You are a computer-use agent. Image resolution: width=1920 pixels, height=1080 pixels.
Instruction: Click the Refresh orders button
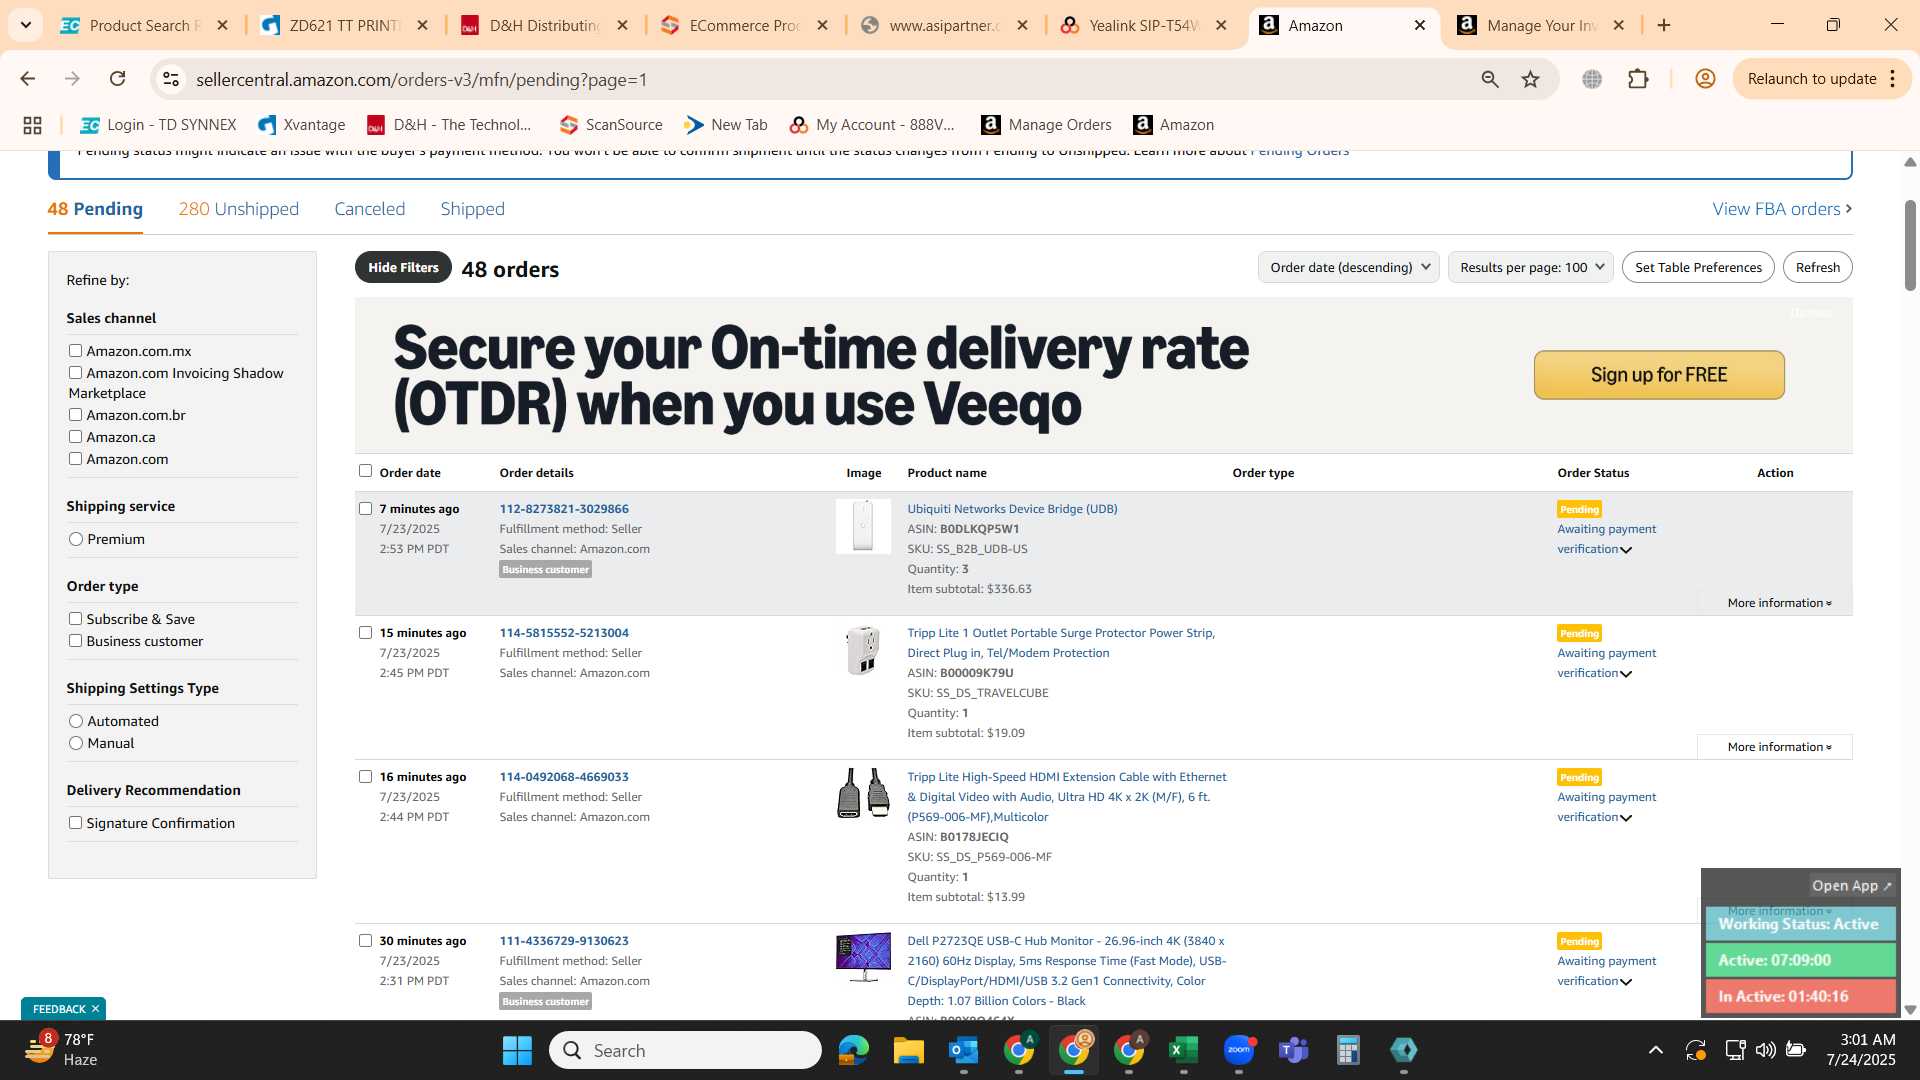tap(1817, 267)
